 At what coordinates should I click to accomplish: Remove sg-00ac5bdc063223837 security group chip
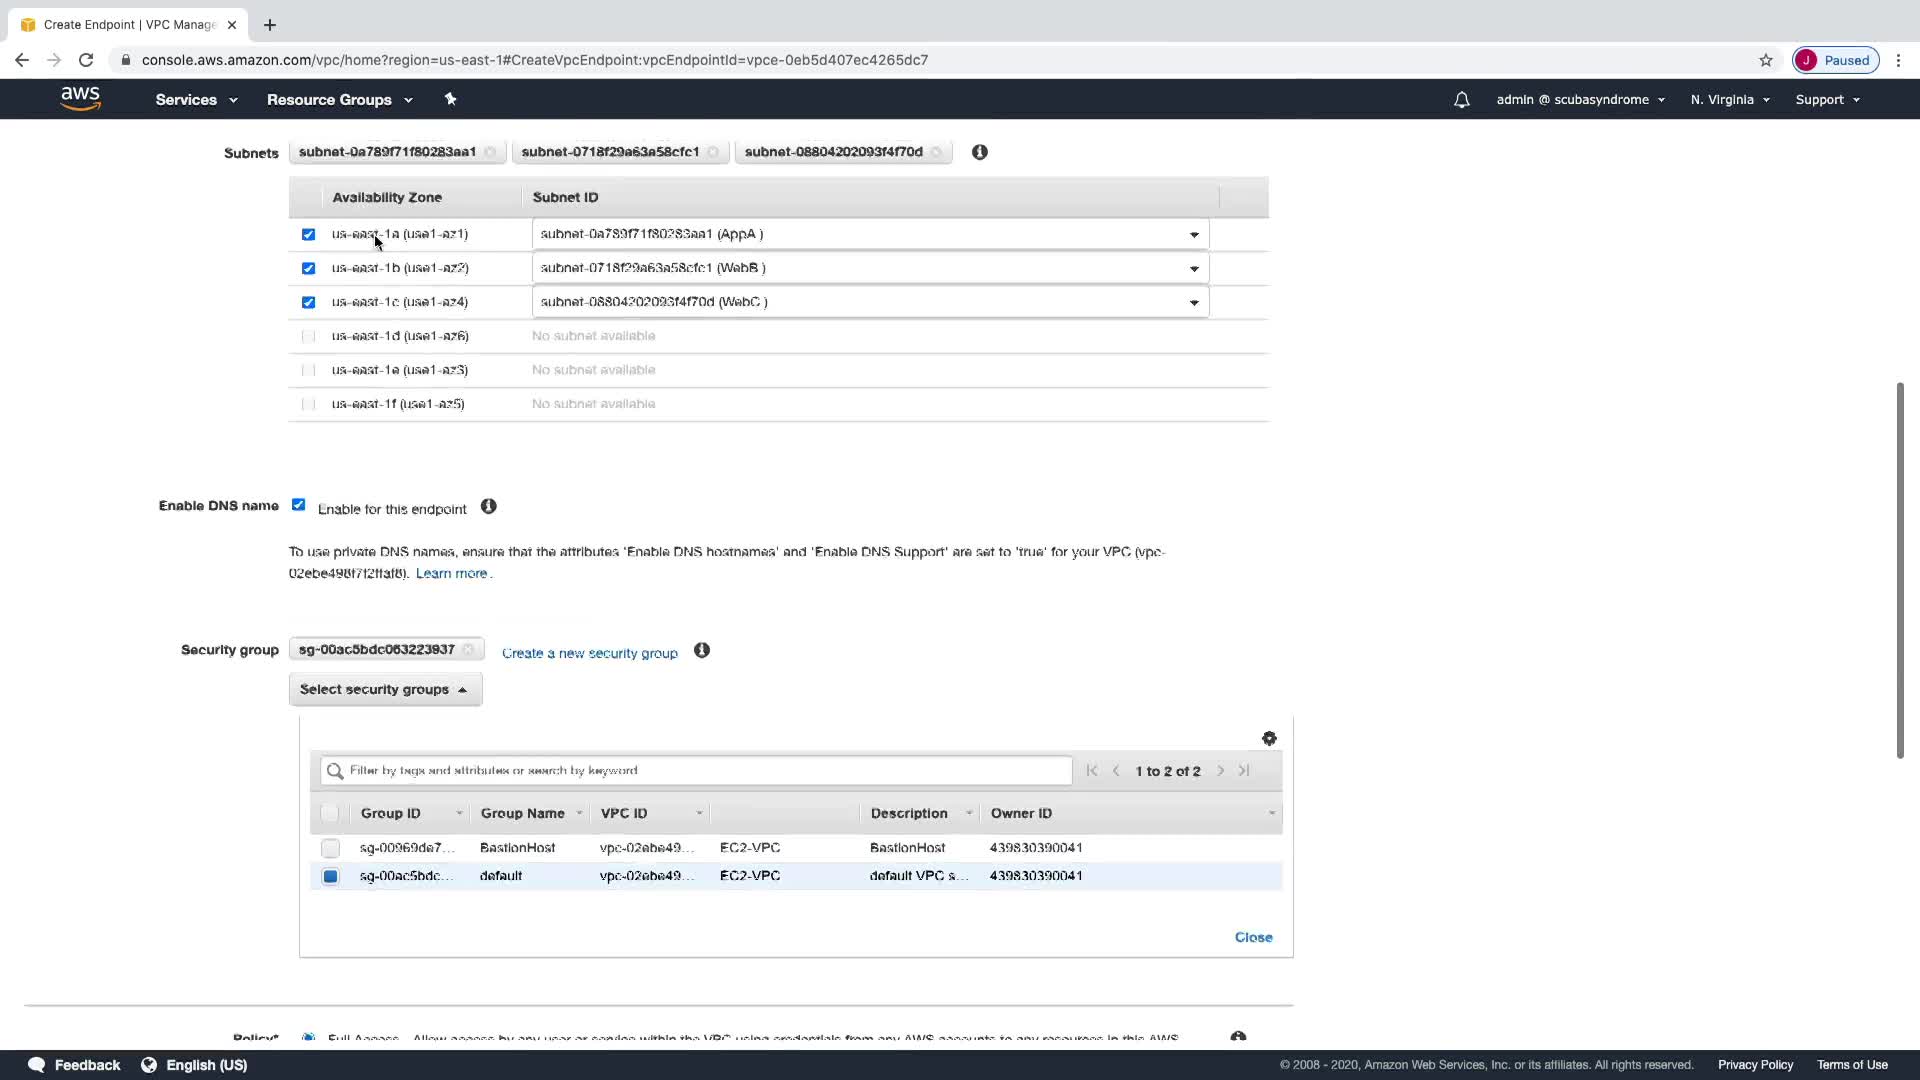tap(468, 650)
